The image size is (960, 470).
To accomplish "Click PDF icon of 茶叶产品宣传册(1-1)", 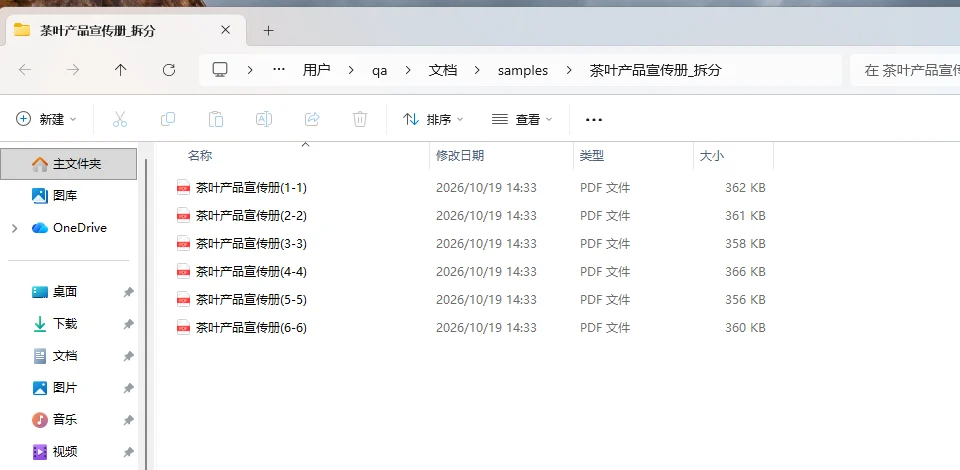I will coord(183,187).
